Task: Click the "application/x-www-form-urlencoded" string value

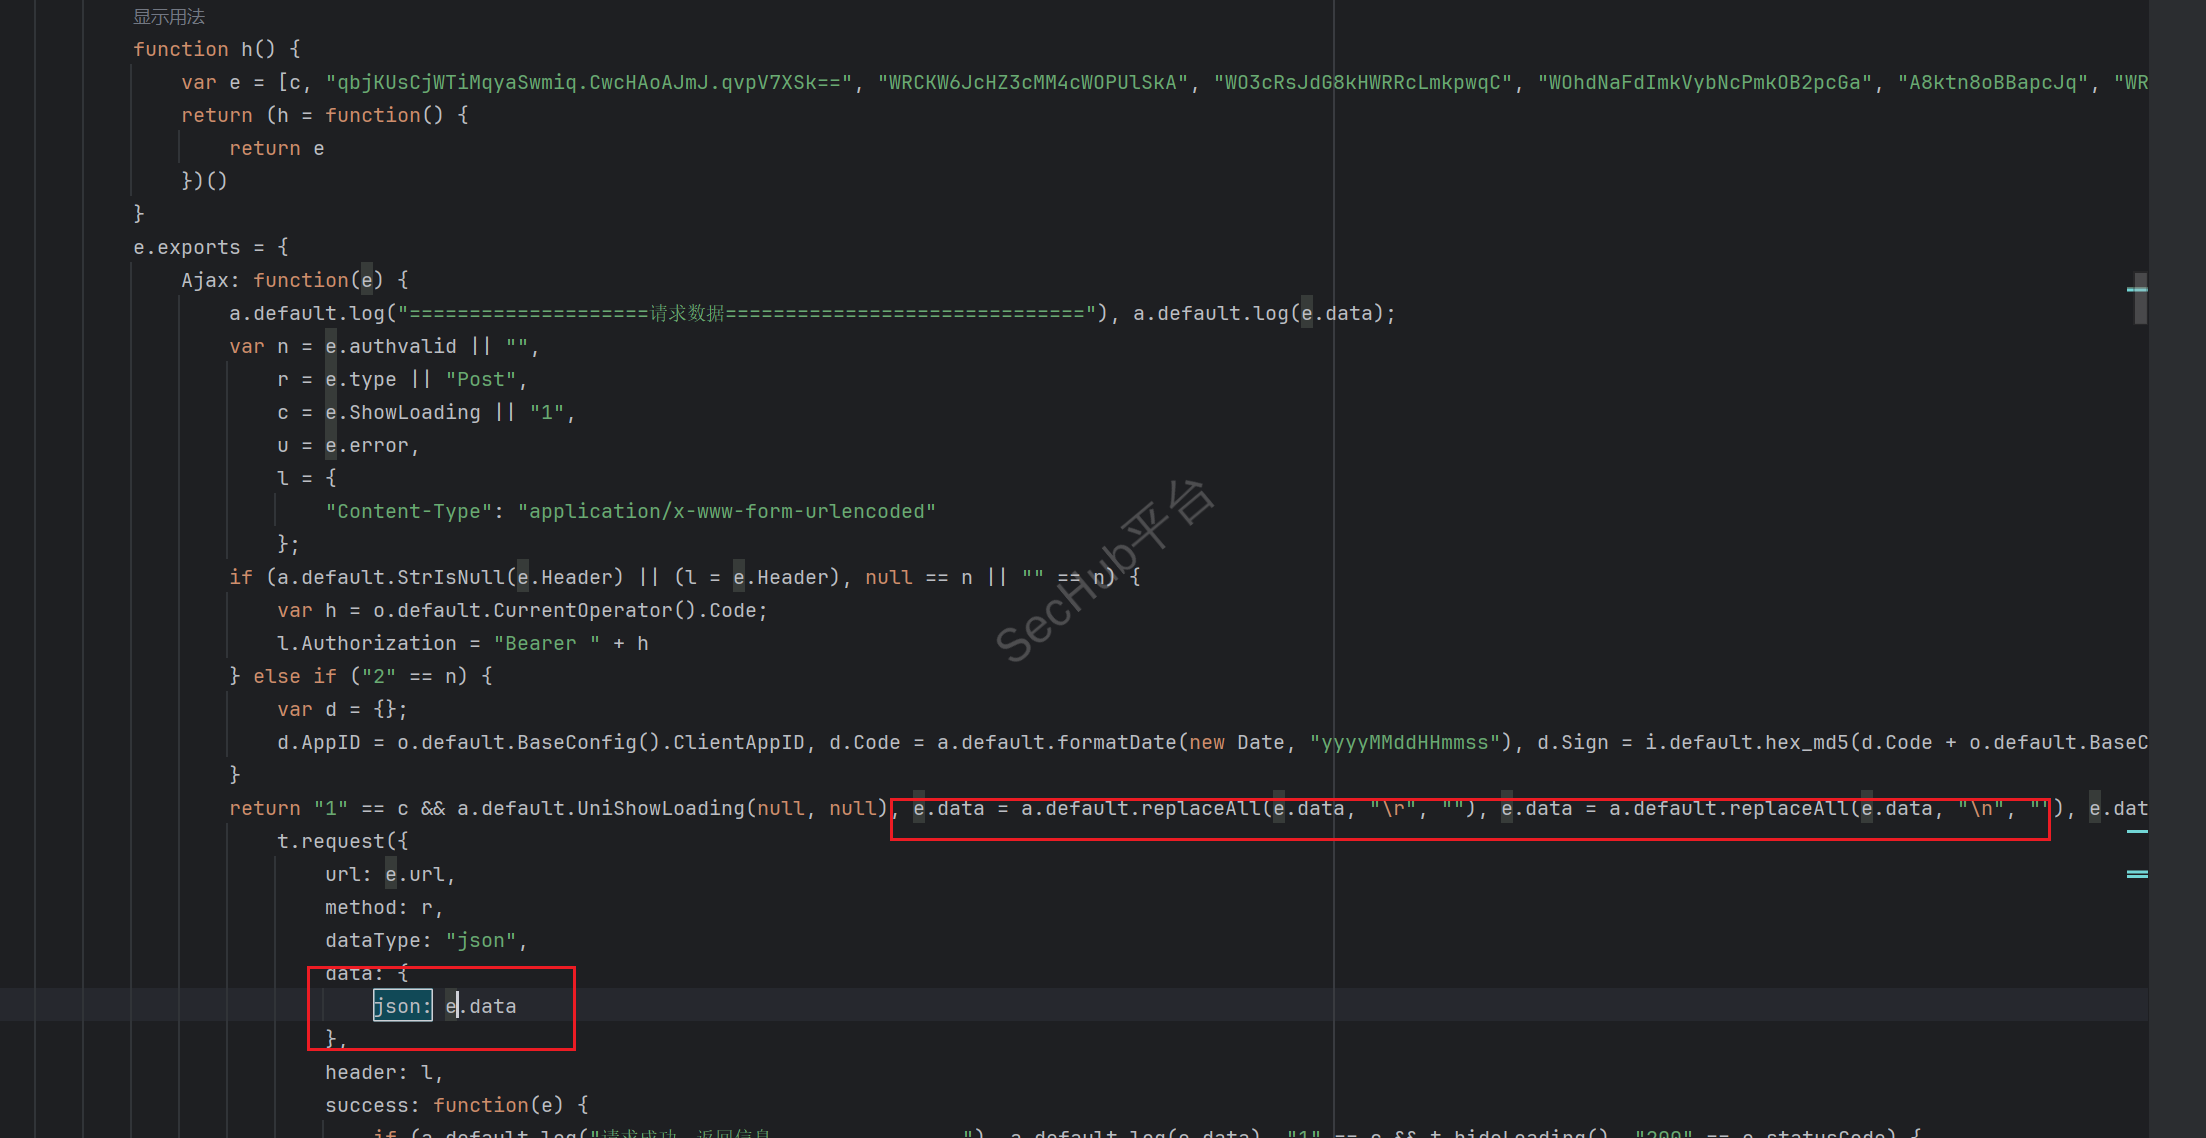Action: [x=727, y=511]
